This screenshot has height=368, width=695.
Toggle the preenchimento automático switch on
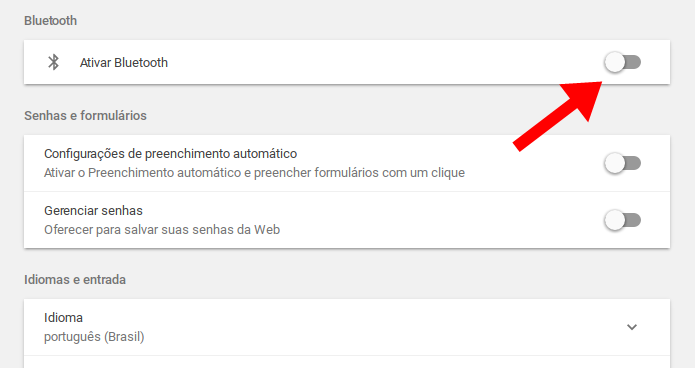622,163
